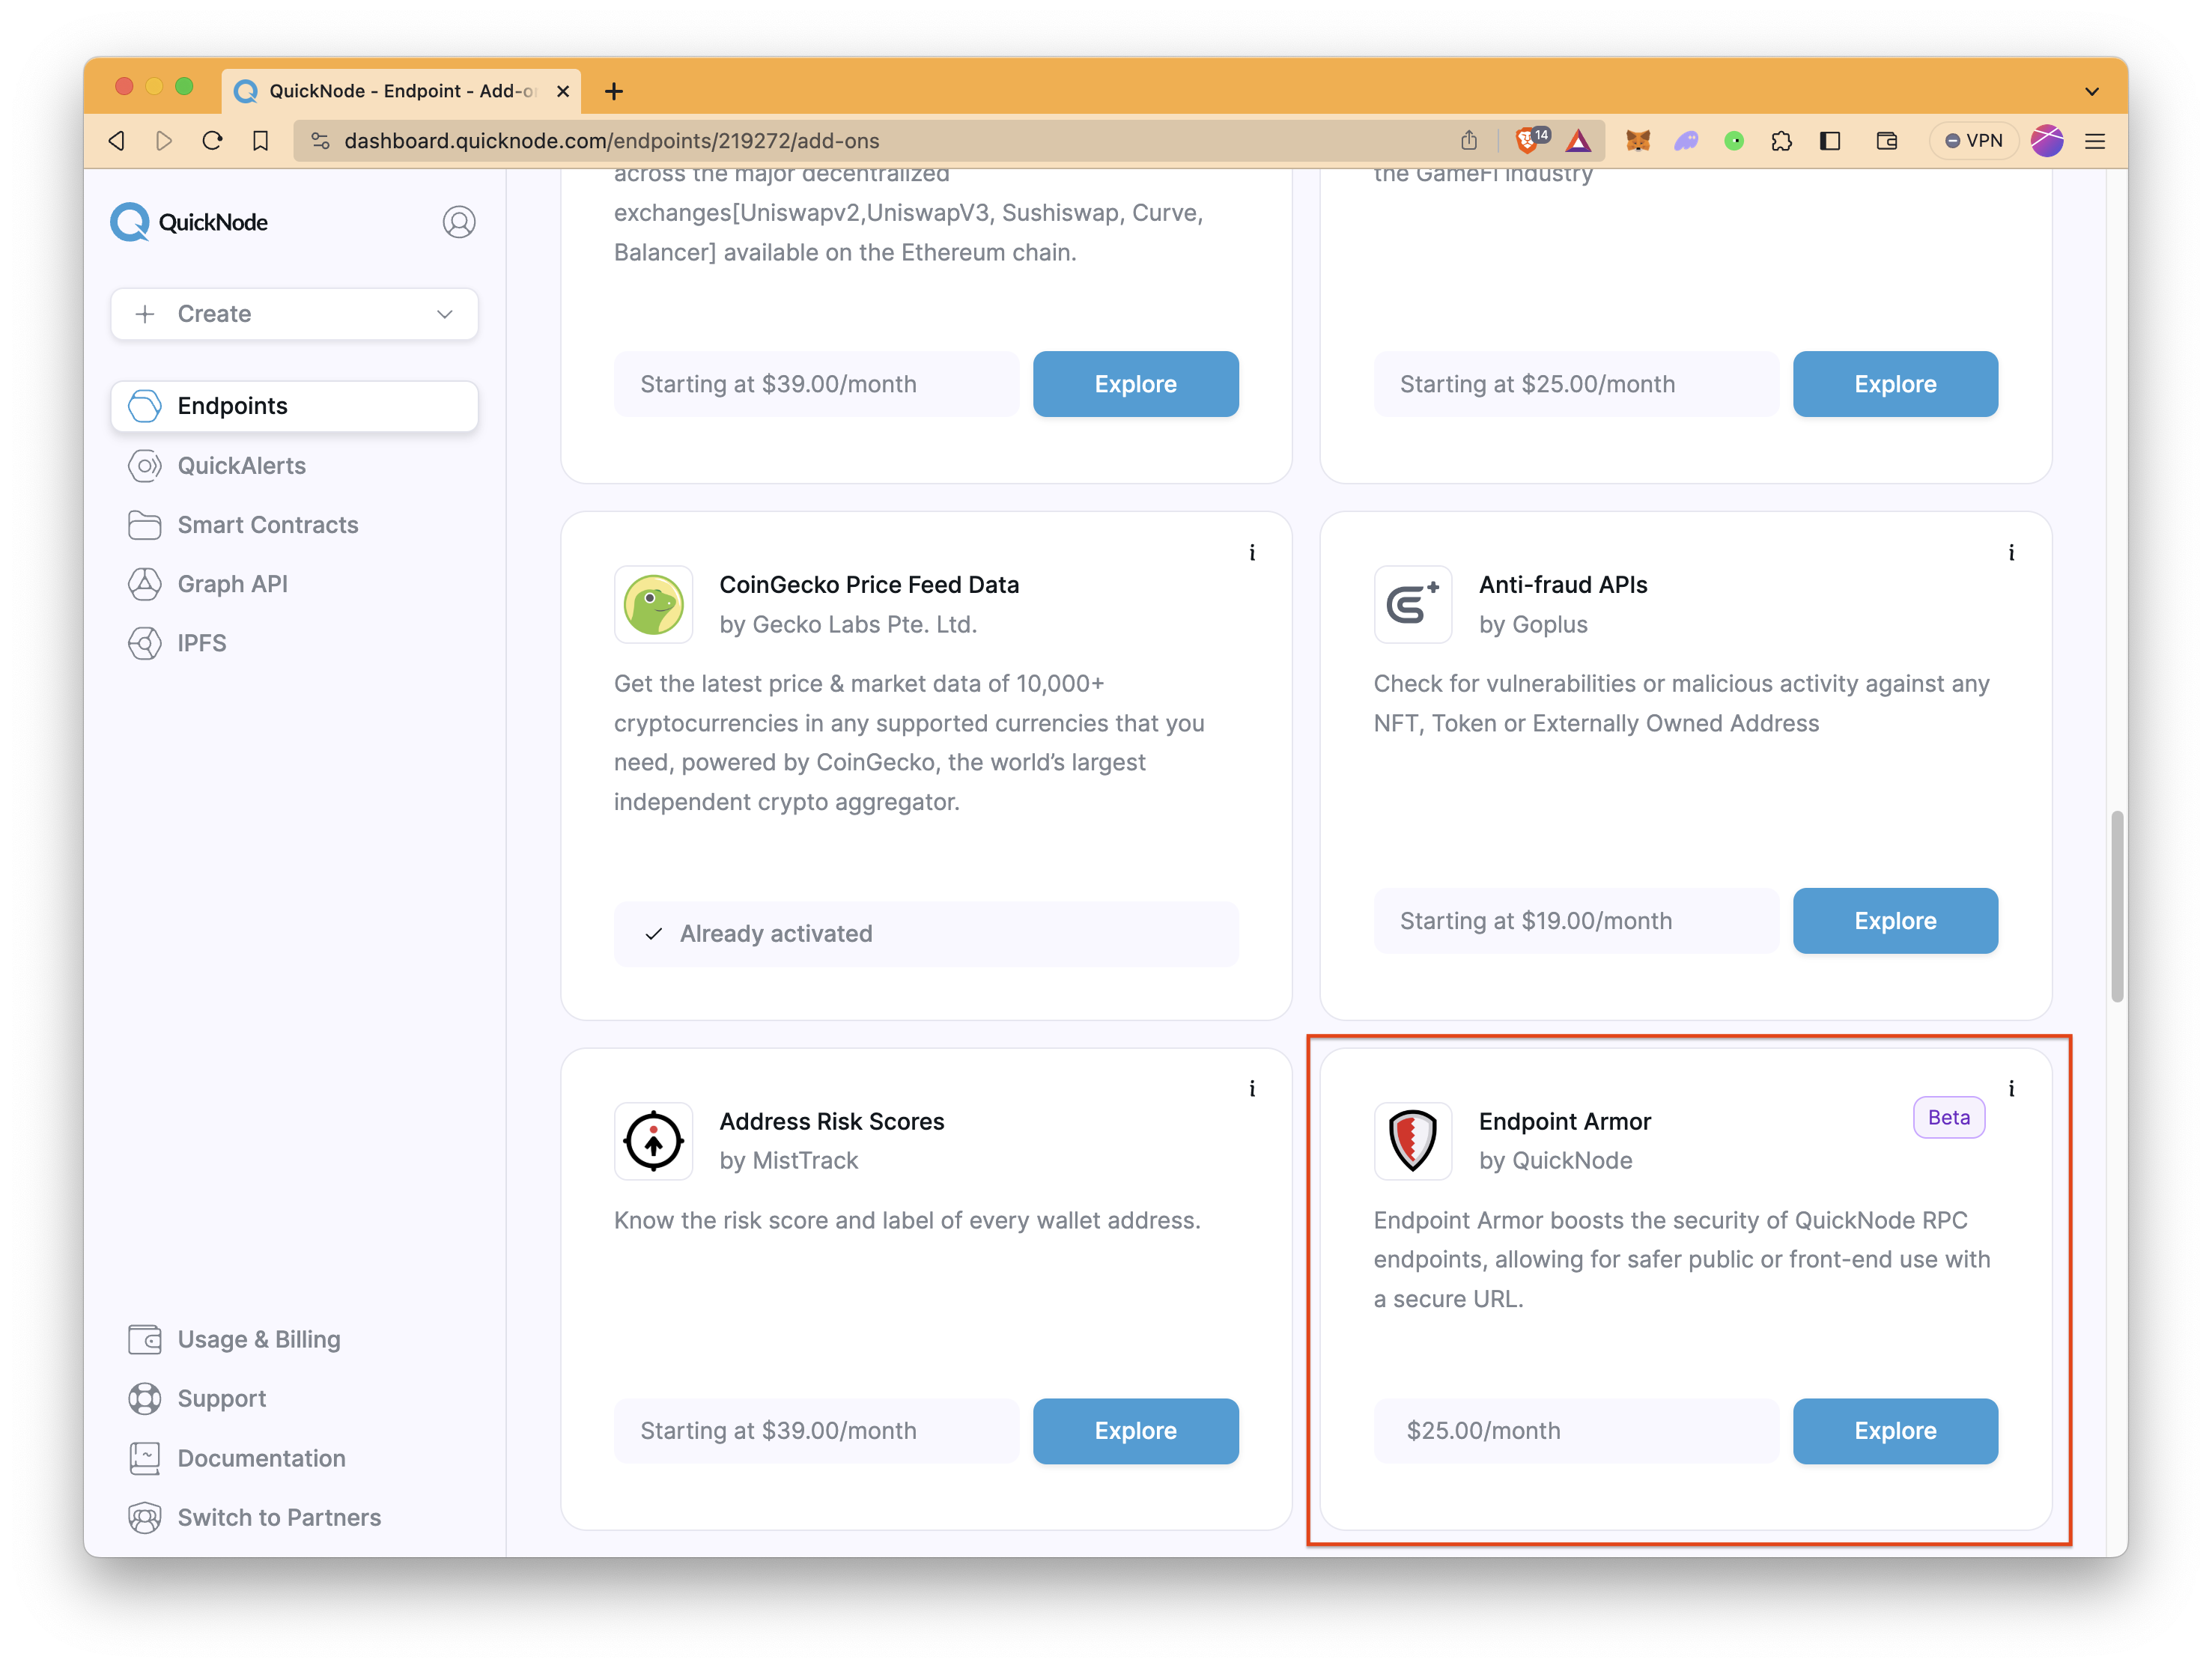Screen dimensions: 2212x1668
Task: Click the Switch to Partners icon
Action: (145, 1517)
